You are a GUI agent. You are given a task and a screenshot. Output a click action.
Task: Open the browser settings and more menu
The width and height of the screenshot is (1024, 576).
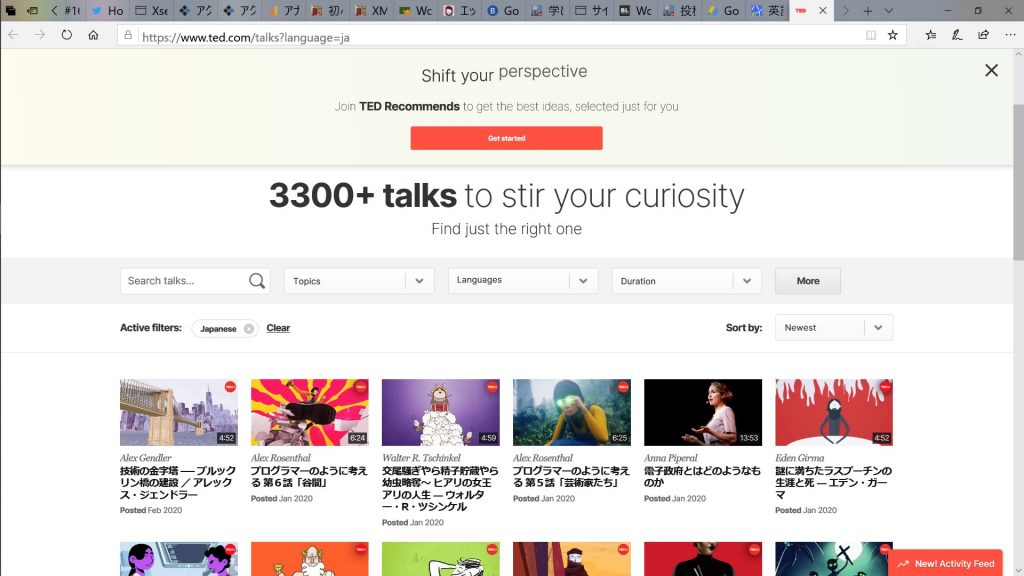point(1010,35)
